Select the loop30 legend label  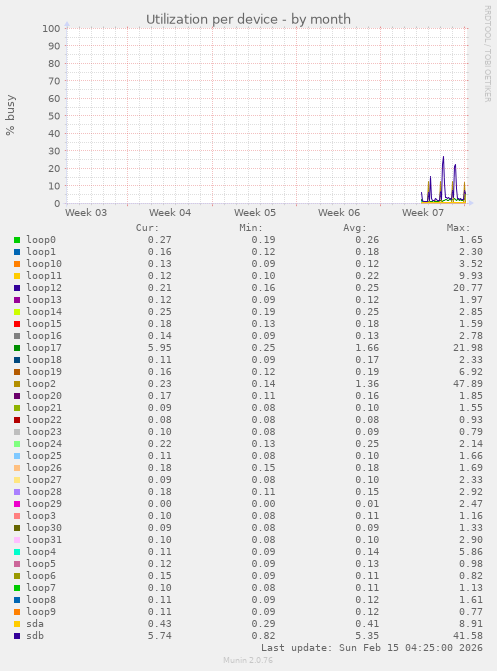(x=44, y=528)
